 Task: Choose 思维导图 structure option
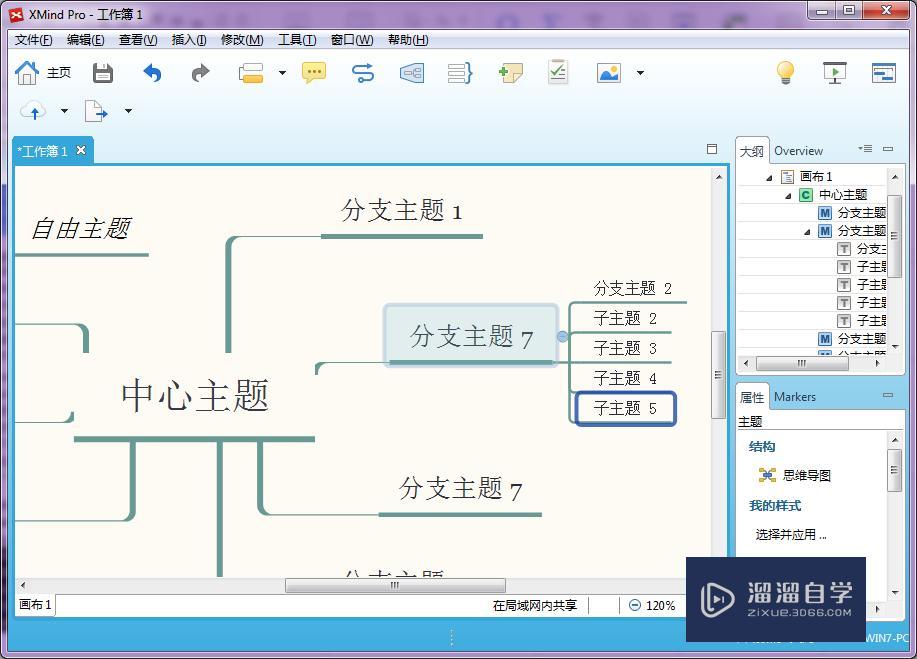point(795,475)
